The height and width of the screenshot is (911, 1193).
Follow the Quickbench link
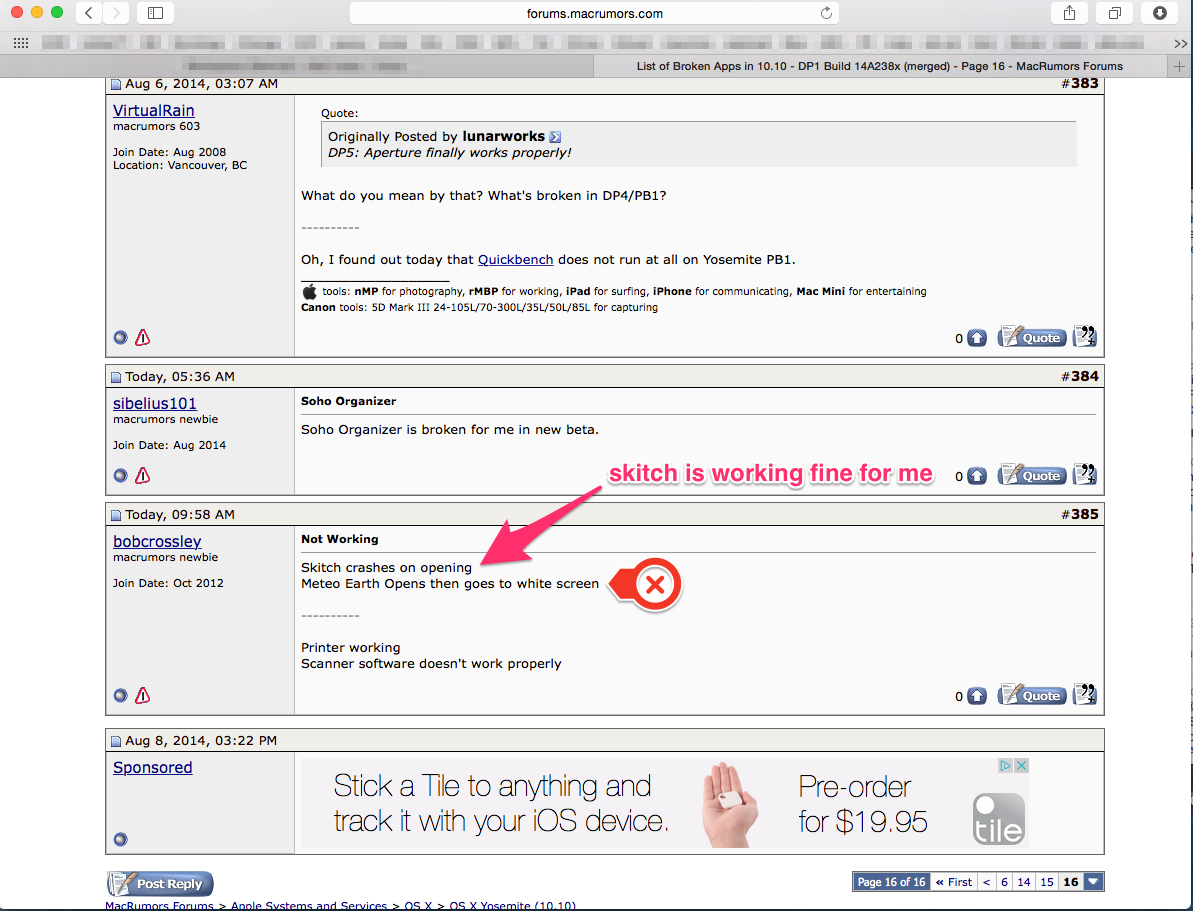pyautogui.click(x=515, y=260)
